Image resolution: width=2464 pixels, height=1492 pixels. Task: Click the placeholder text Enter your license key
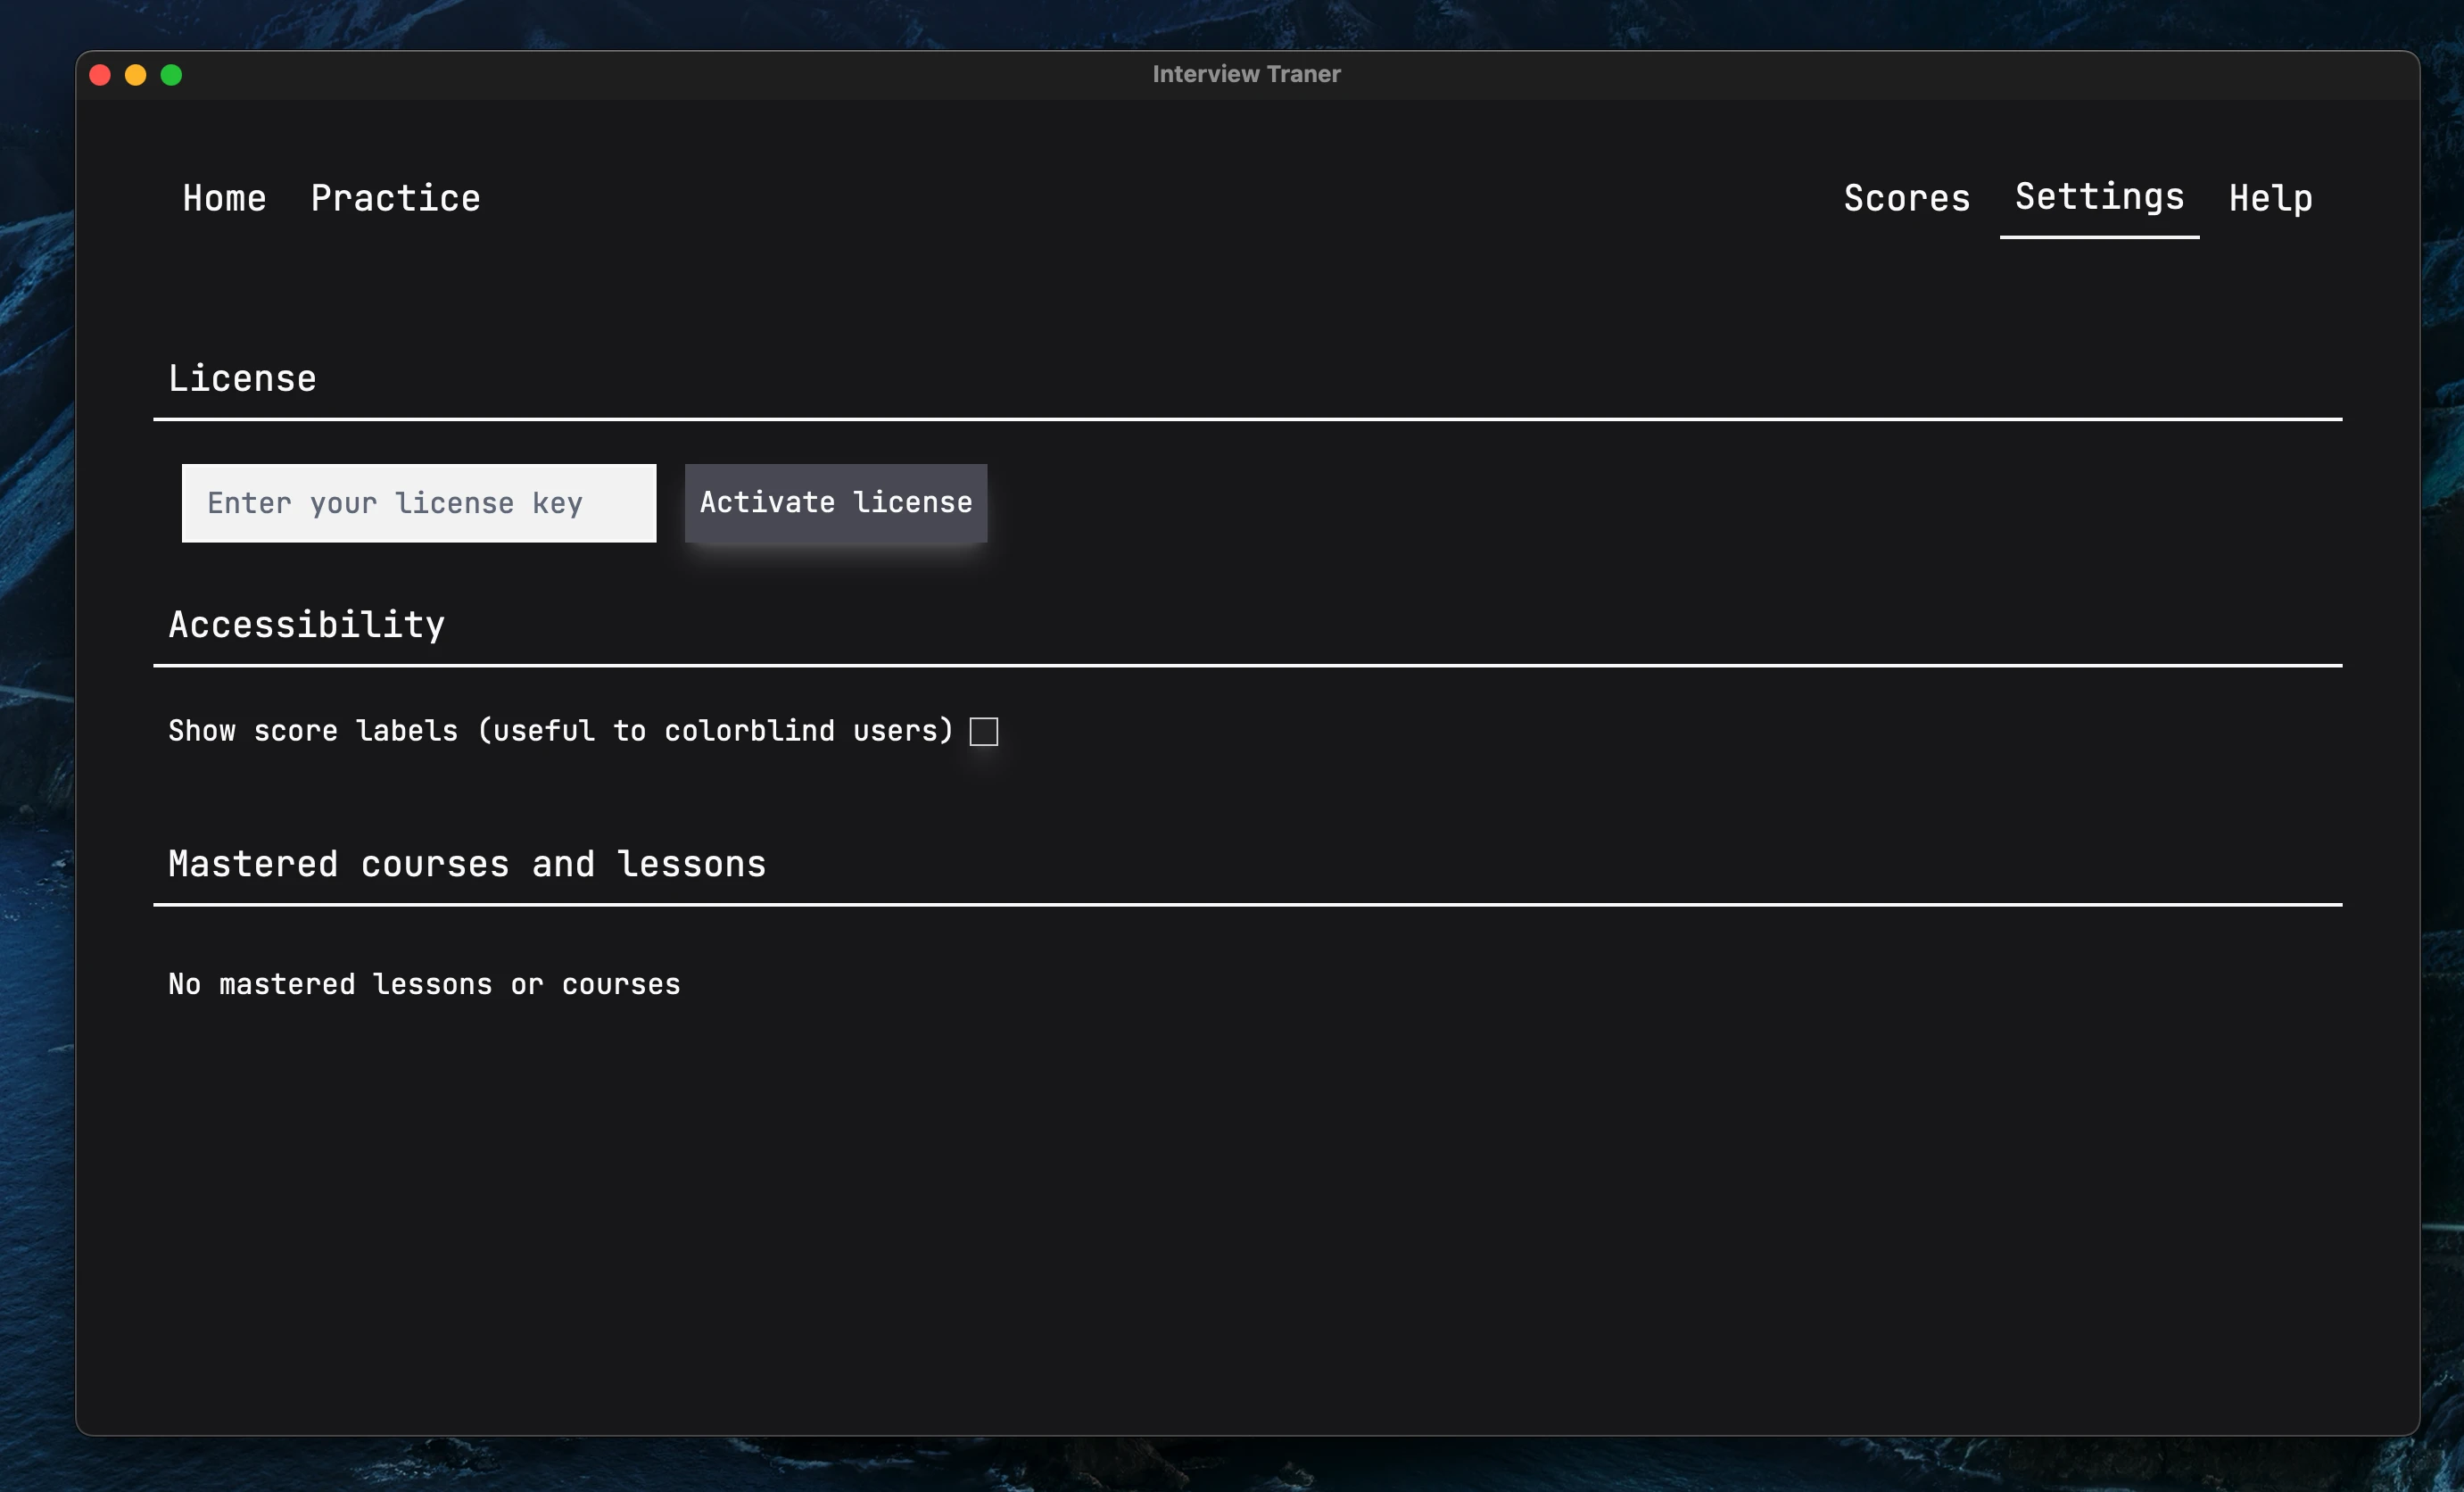(x=395, y=503)
